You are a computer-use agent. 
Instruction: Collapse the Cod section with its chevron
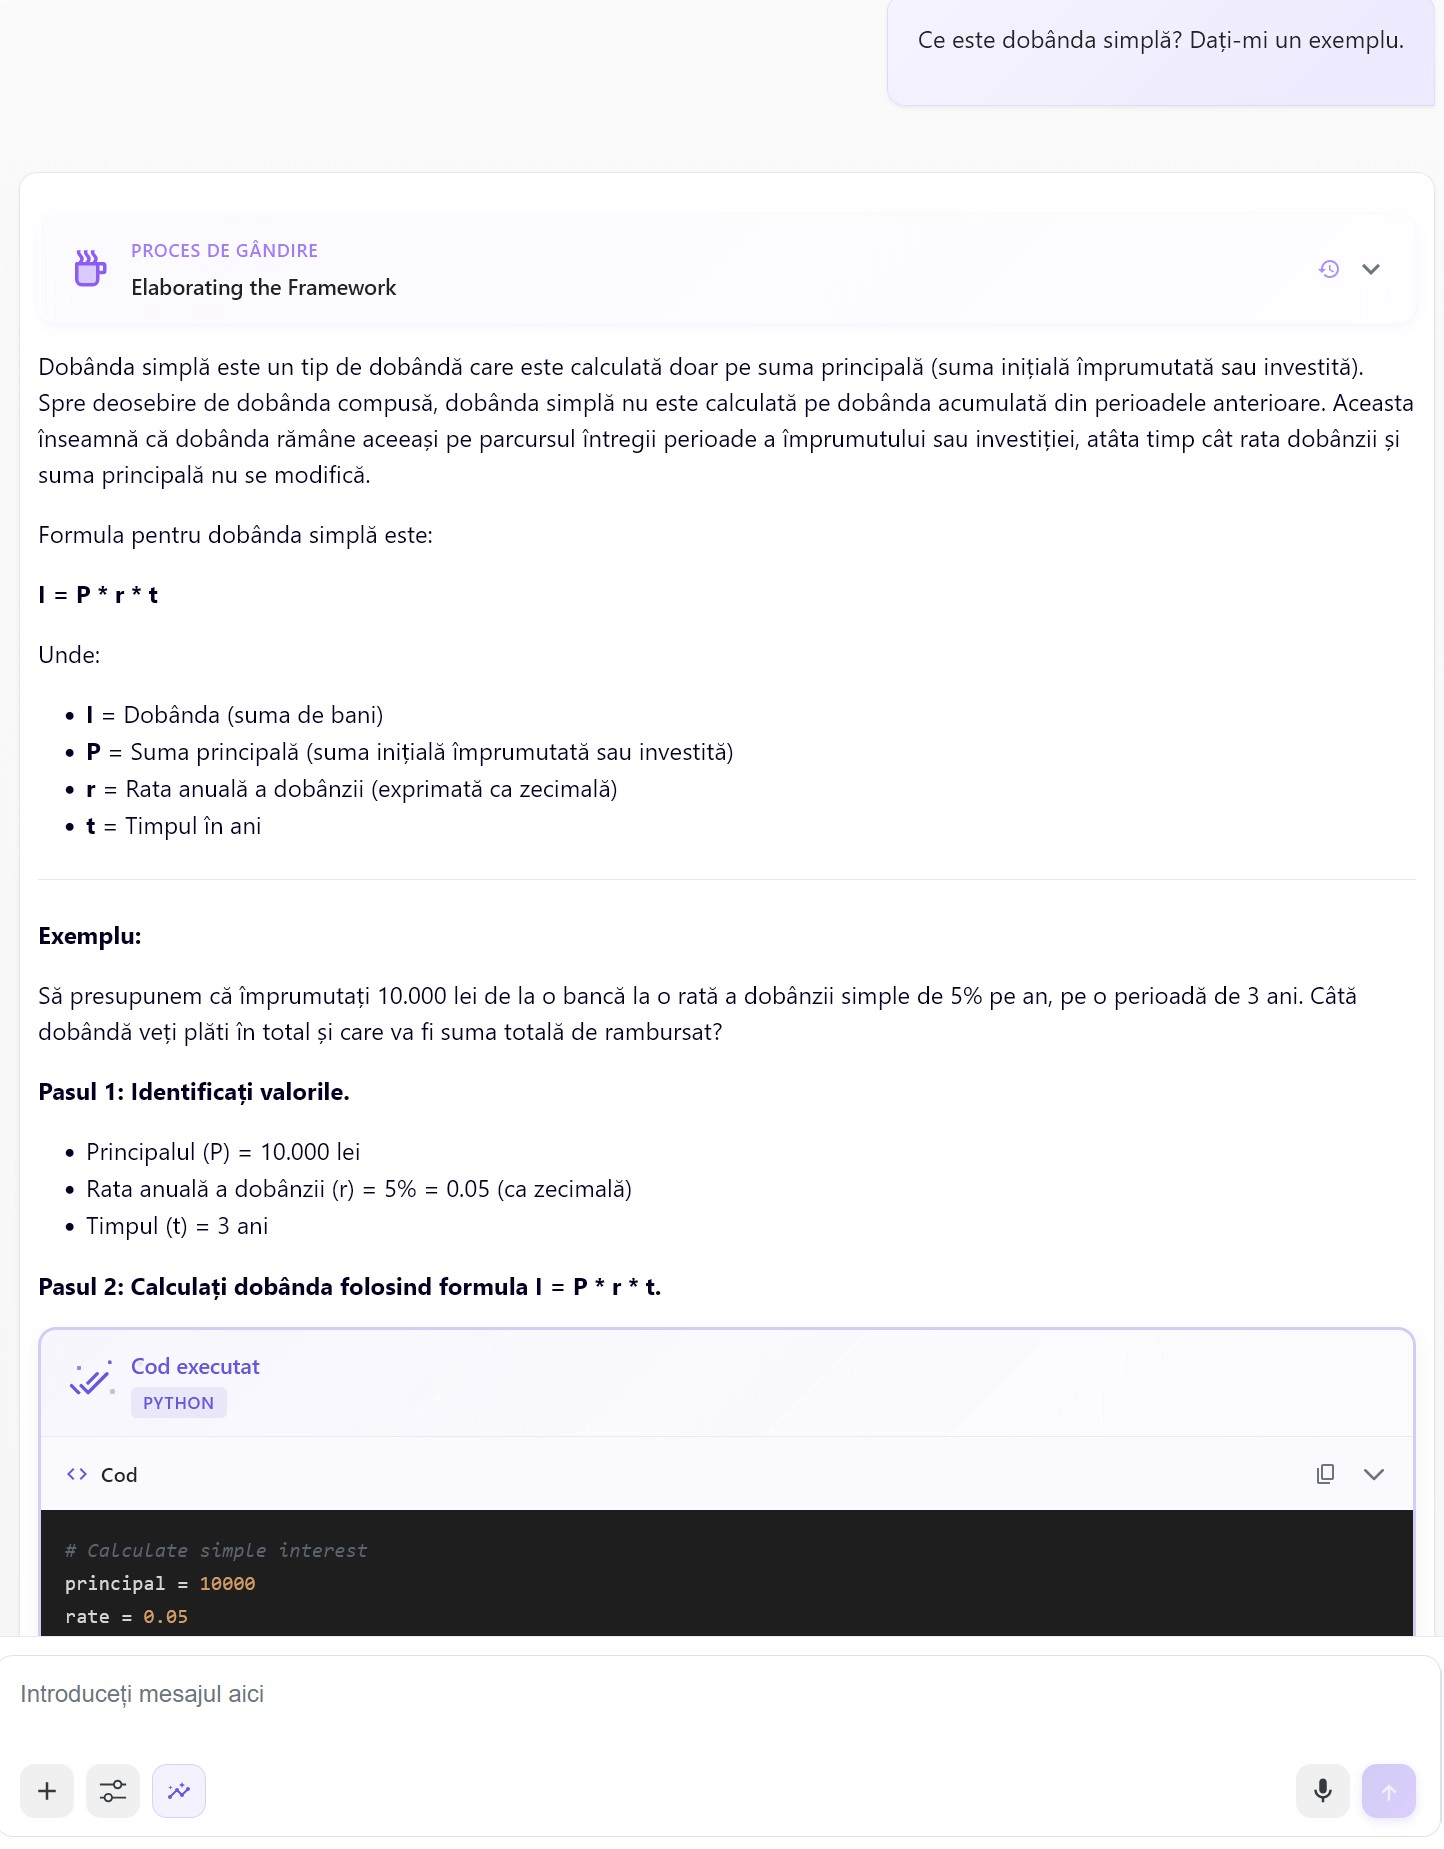[1374, 1474]
